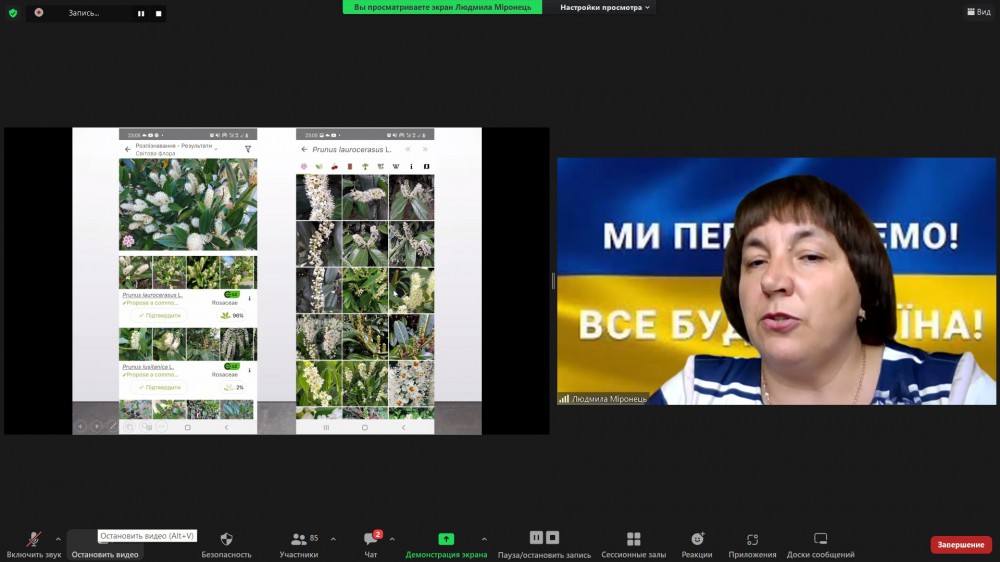Screen dimensions: 1000x562
Task: Open Сессионные залы breakout rooms
Action: coord(633,540)
